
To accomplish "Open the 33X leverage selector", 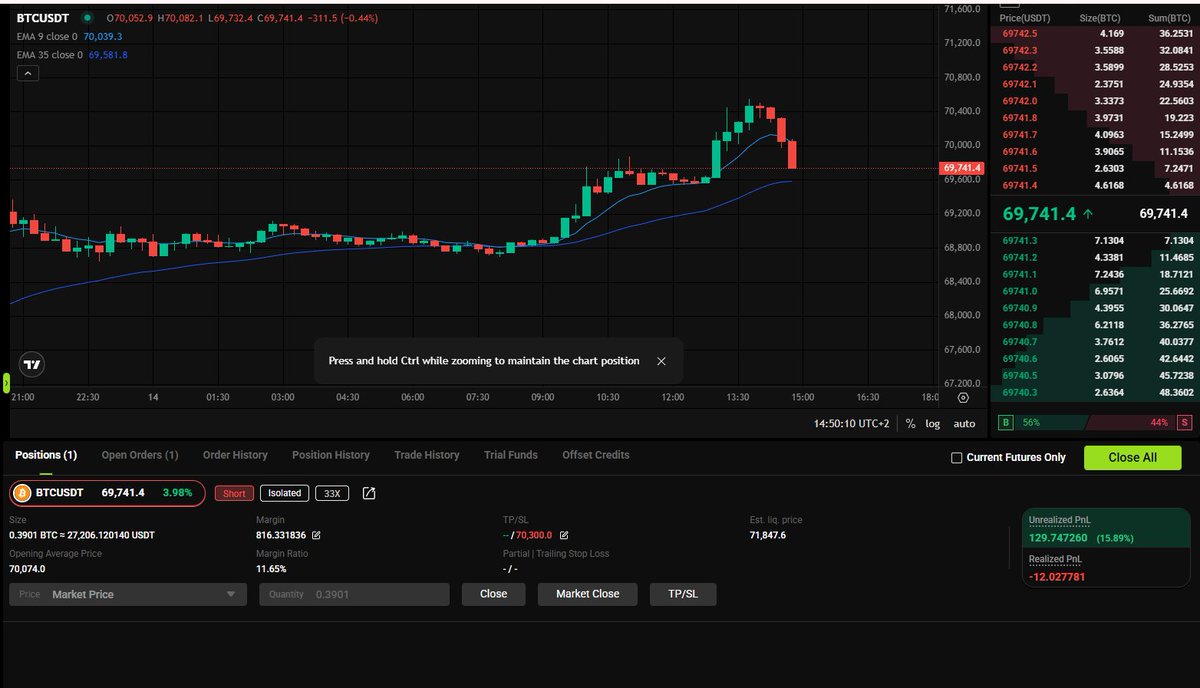I will 332,493.
